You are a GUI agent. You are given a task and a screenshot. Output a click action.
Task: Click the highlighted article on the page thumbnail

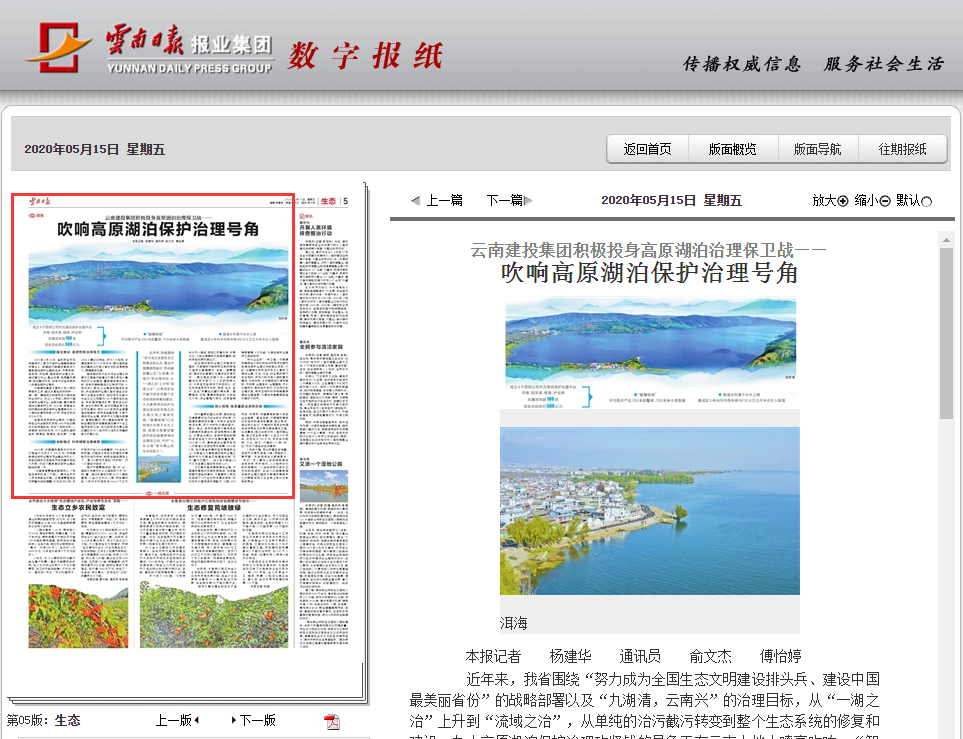(155, 345)
